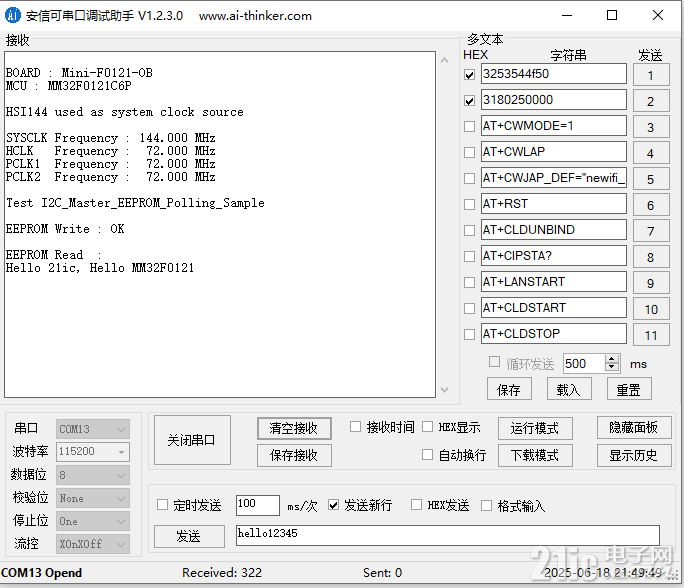Open the 串口 COM13 port dropdown
Viewport: 684px width, 588px height.
point(92,429)
